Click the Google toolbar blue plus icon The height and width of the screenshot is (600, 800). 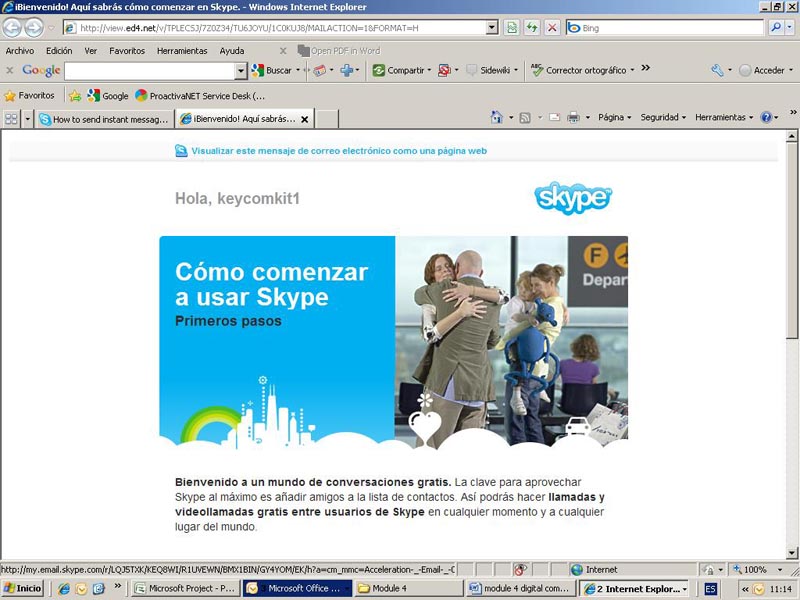tap(346, 70)
